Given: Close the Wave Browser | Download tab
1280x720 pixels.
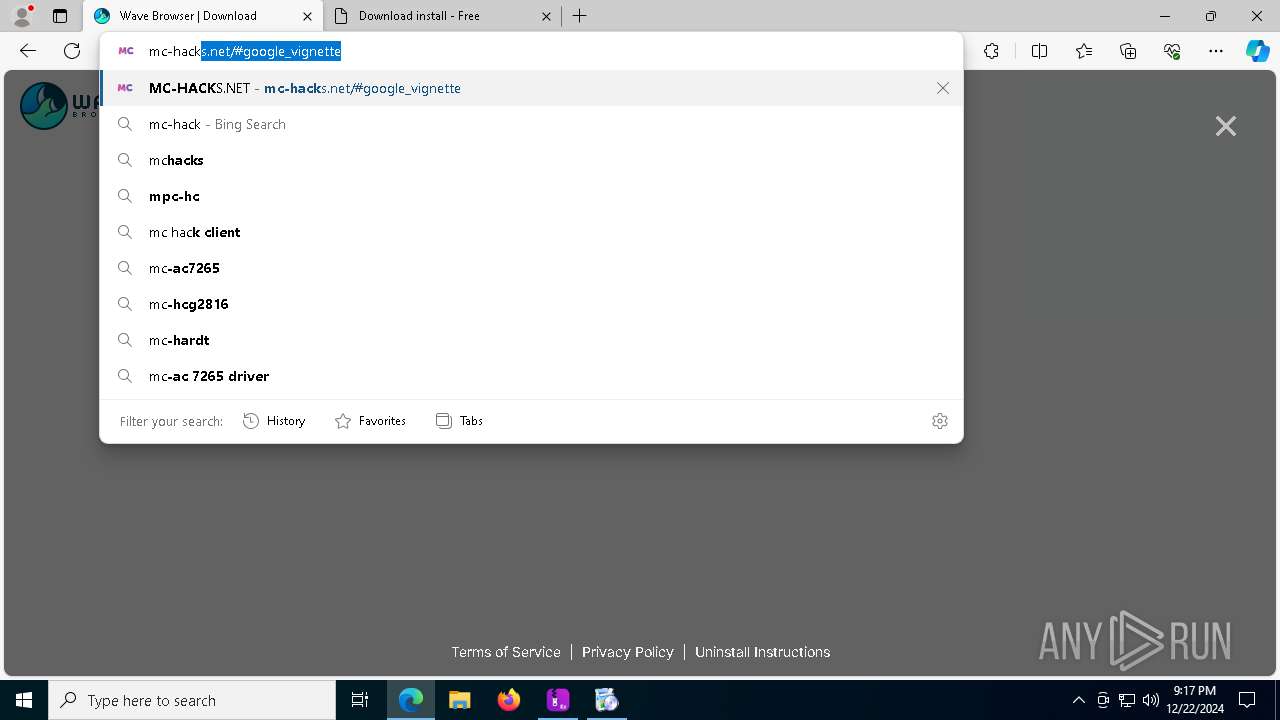Looking at the screenshot, I should tap(307, 16).
